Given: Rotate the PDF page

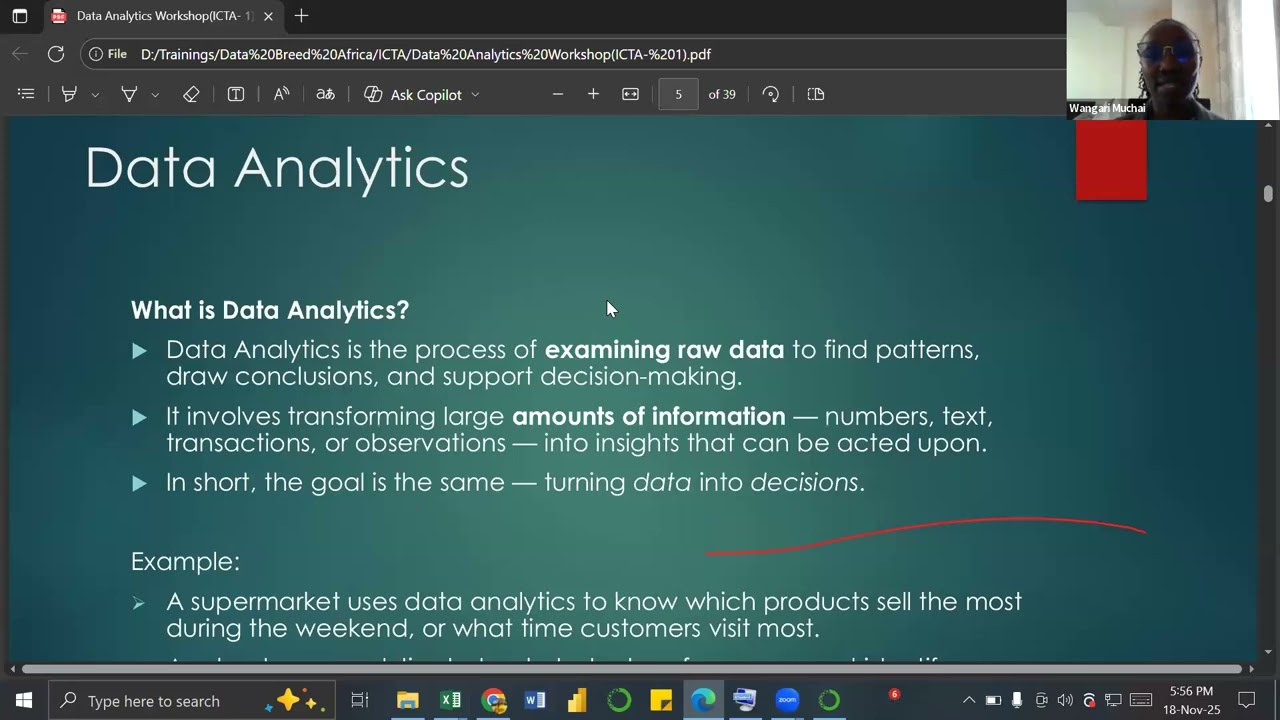Looking at the screenshot, I should (x=770, y=94).
